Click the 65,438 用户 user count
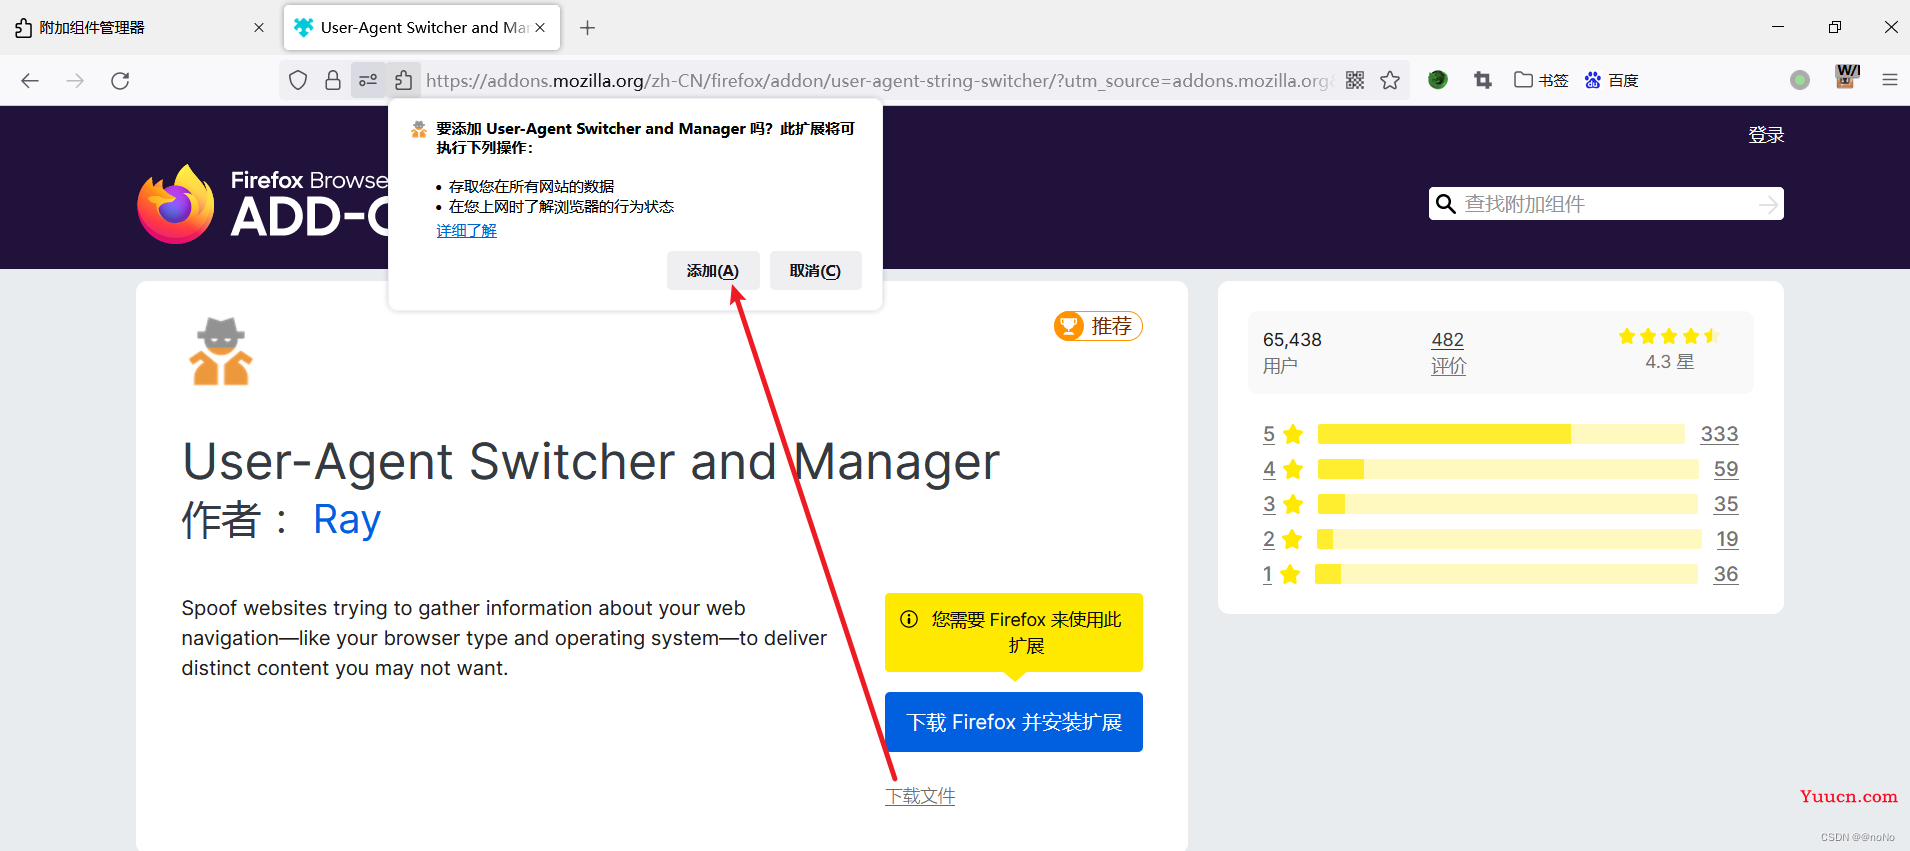1910x851 pixels. [1292, 352]
